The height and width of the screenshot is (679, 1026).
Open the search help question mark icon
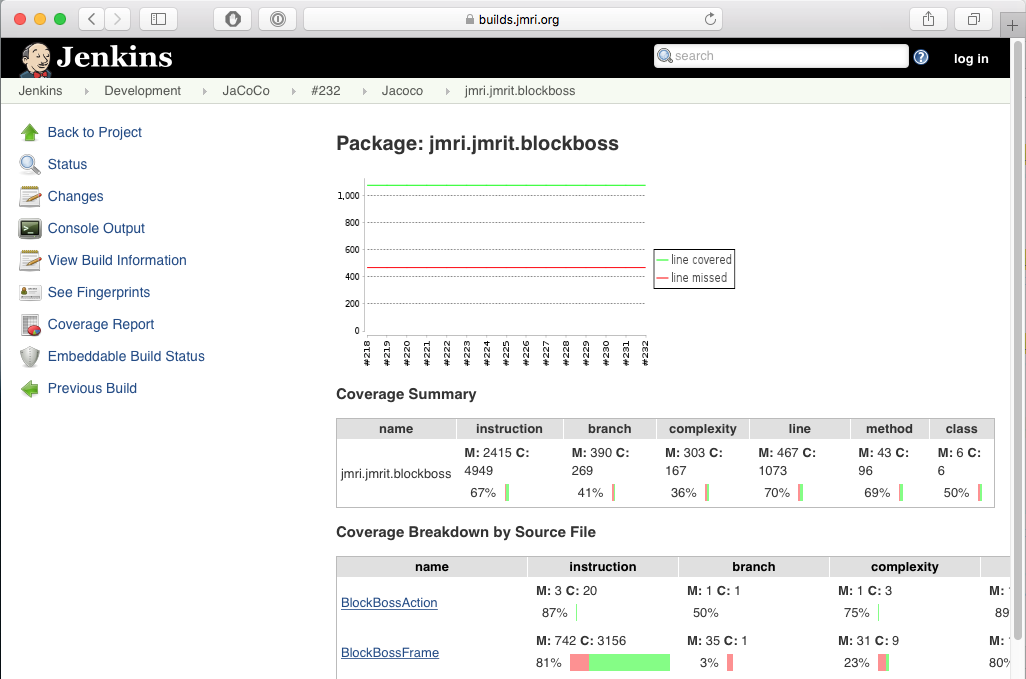coord(920,56)
